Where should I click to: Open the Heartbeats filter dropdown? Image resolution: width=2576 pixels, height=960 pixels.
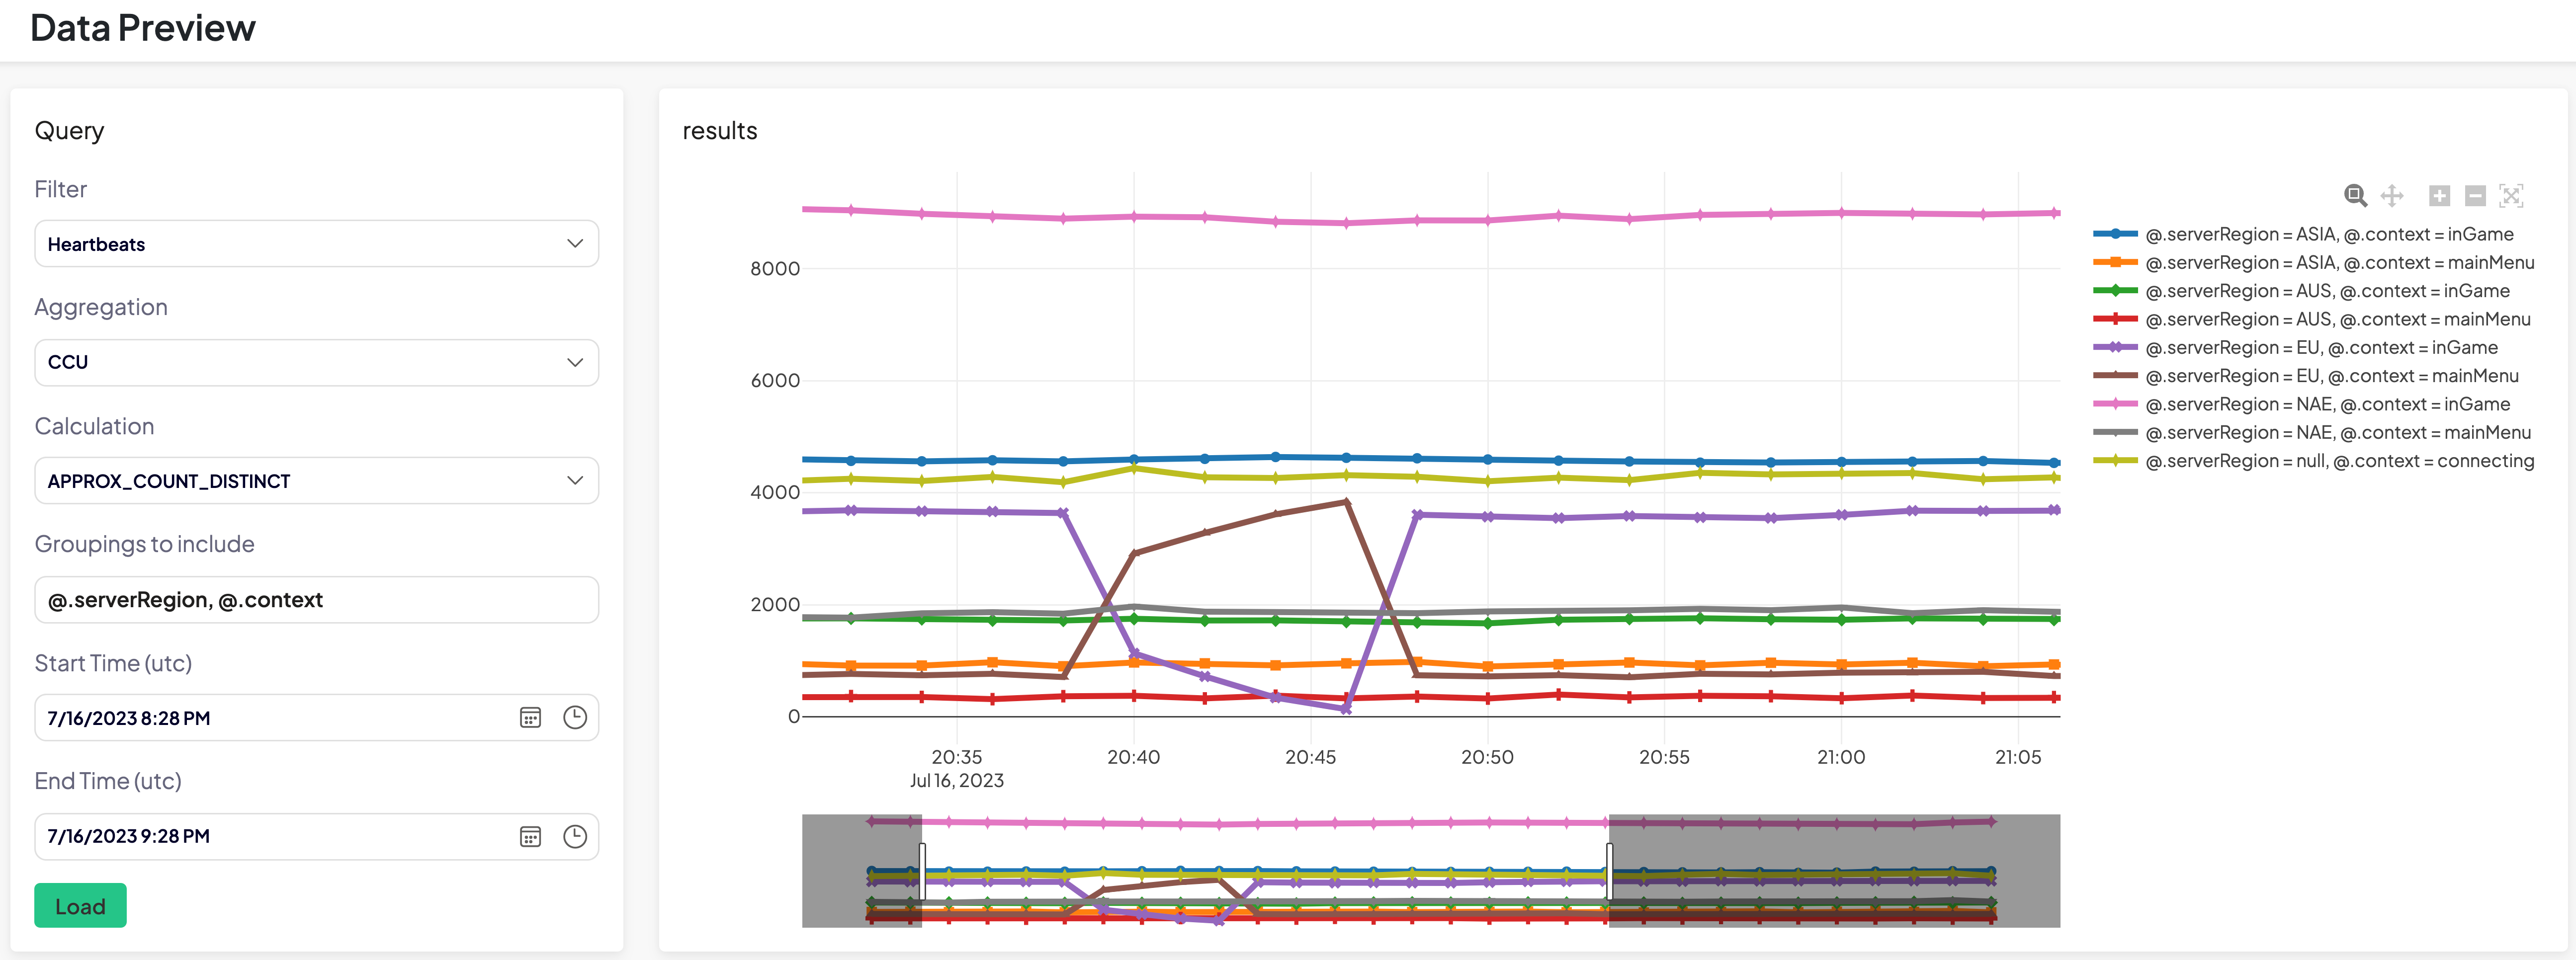(x=316, y=244)
